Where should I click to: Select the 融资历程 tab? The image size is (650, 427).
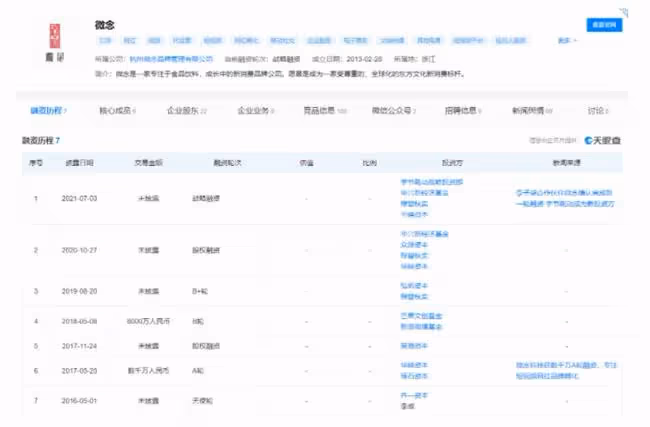(x=48, y=110)
